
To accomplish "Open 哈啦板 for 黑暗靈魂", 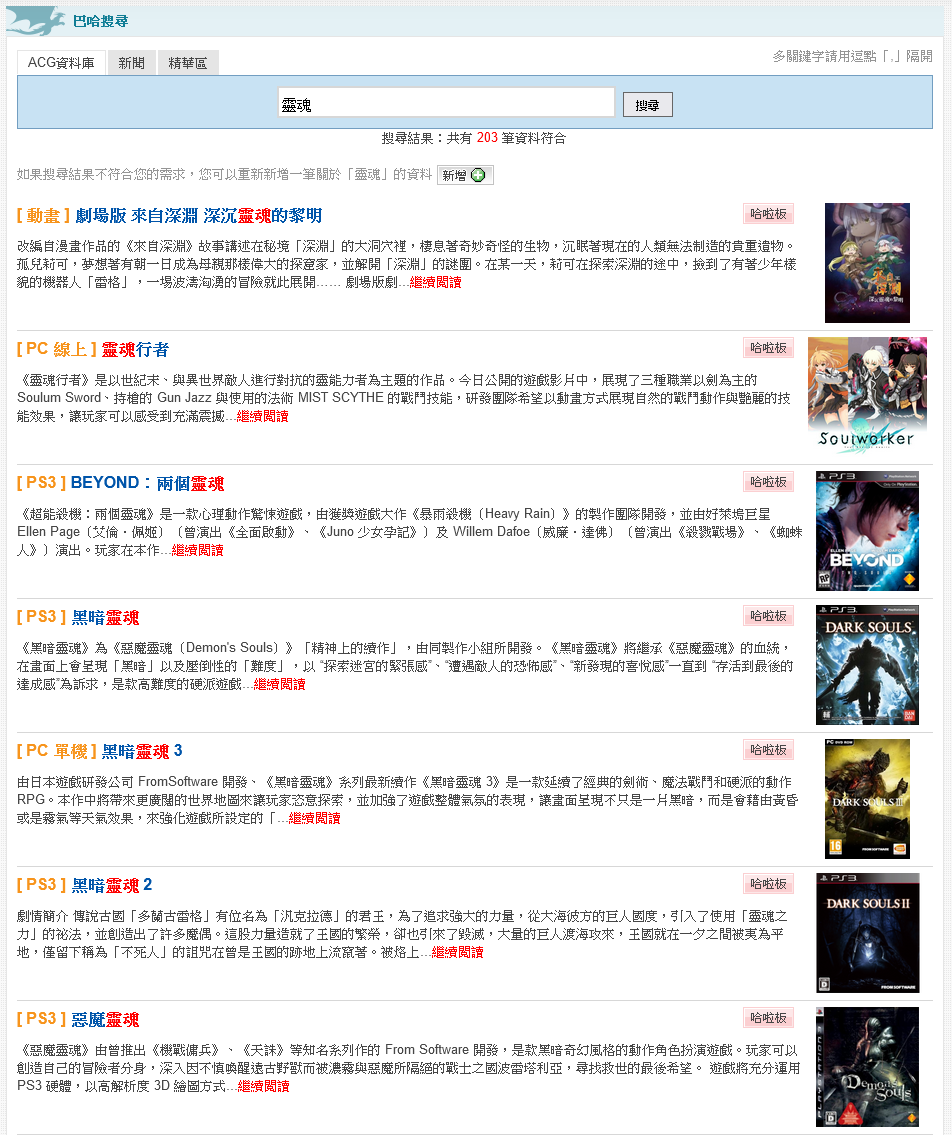I will coord(769,615).
